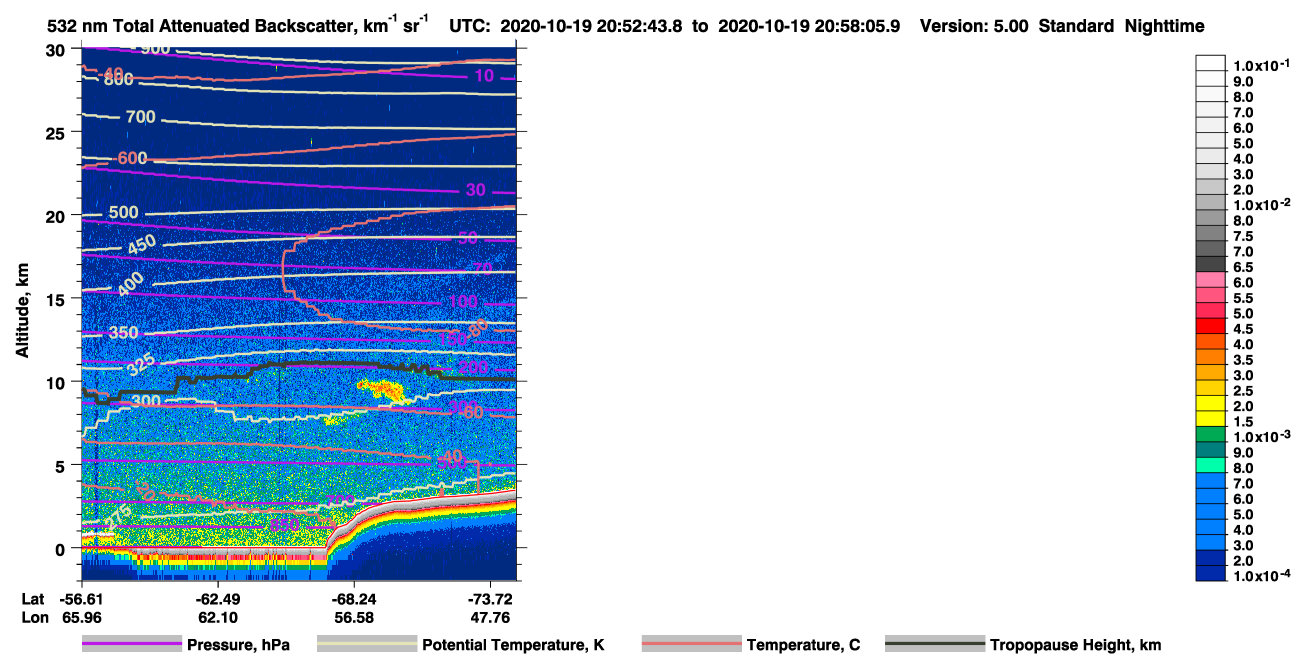
Task: Select the end UTC time 2020-10-19 20:58:05.9
Action: tap(809, 26)
